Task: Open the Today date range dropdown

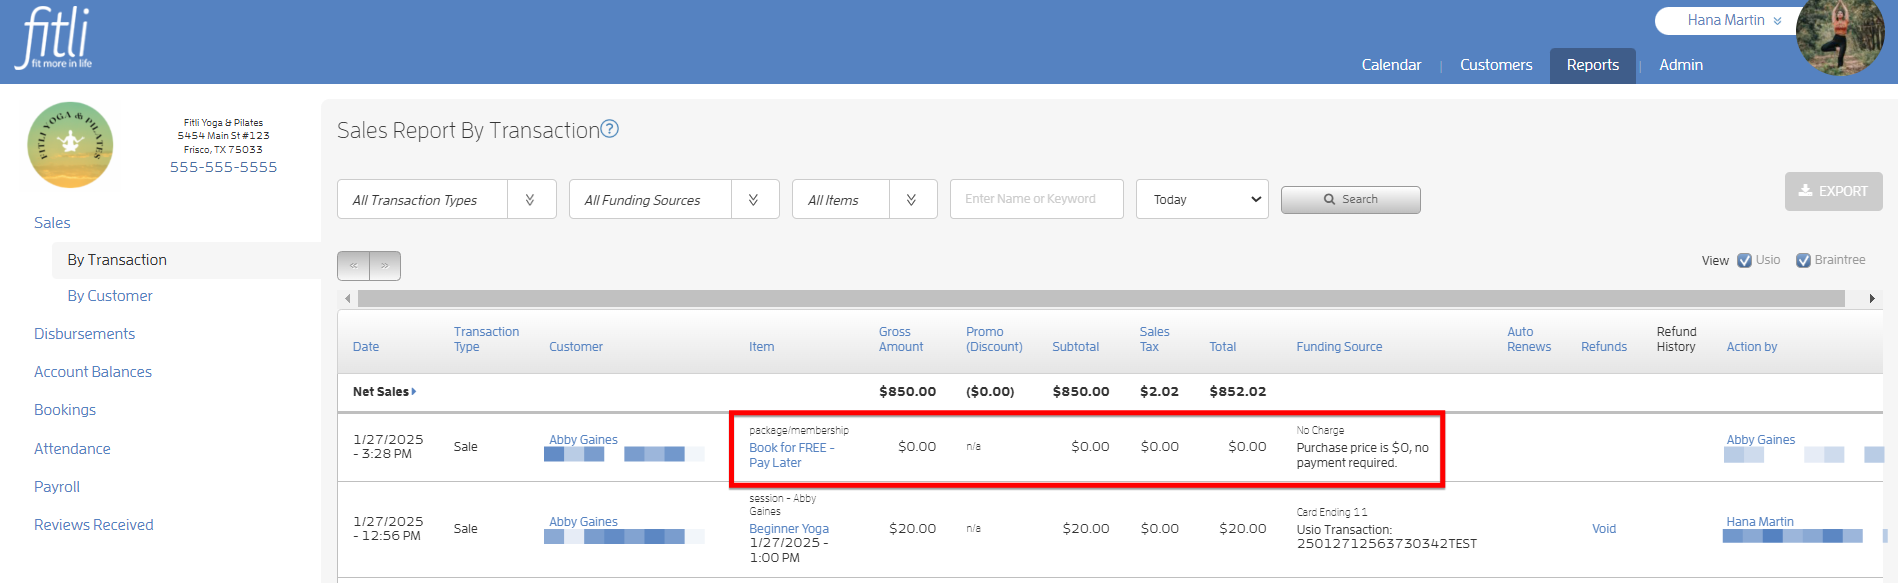Action: (1202, 199)
